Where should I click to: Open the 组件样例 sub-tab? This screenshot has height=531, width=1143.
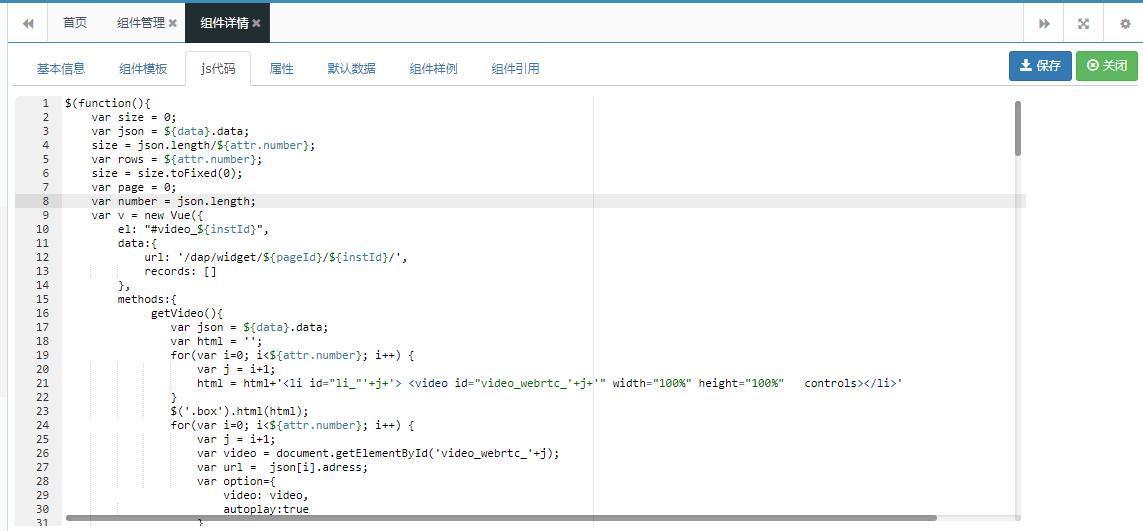pyautogui.click(x=434, y=69)
